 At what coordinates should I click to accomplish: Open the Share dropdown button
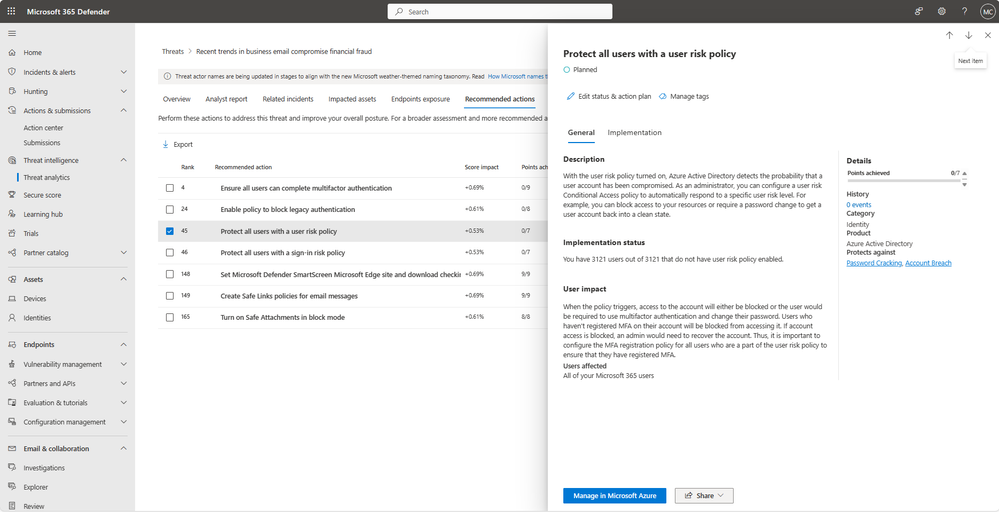click(704, 495)
